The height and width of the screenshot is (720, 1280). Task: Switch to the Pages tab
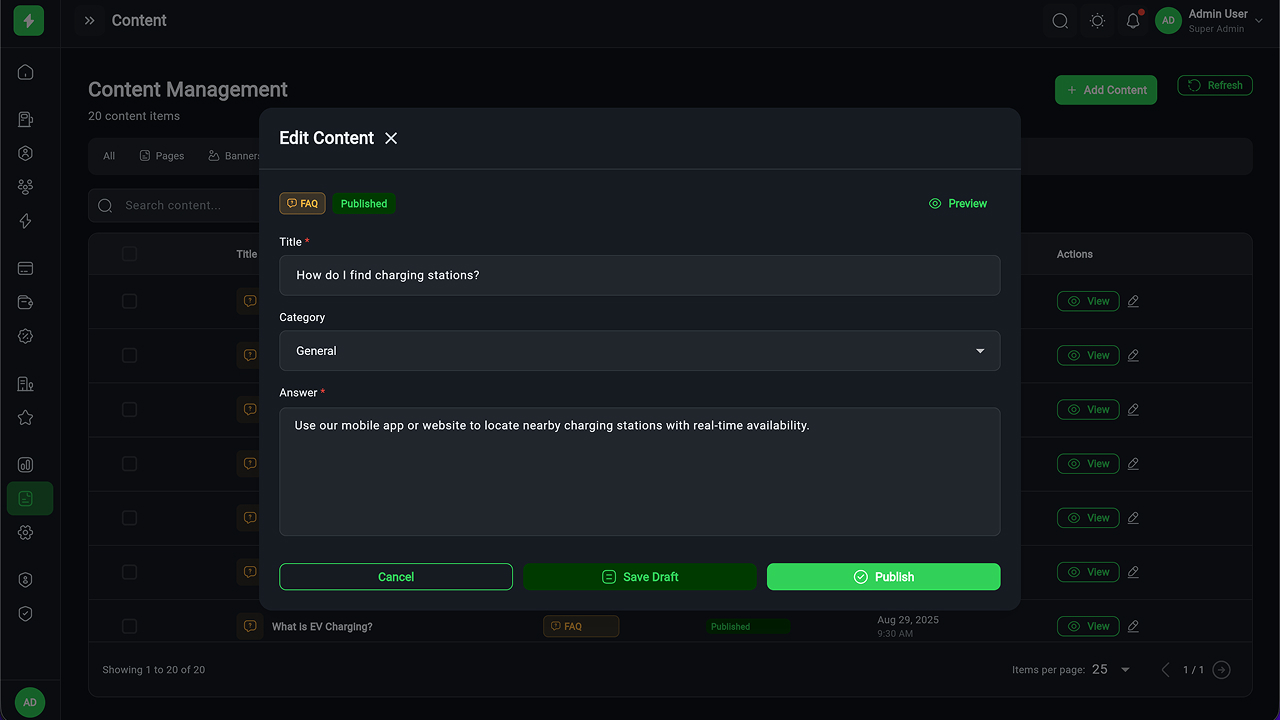(162, 156)
